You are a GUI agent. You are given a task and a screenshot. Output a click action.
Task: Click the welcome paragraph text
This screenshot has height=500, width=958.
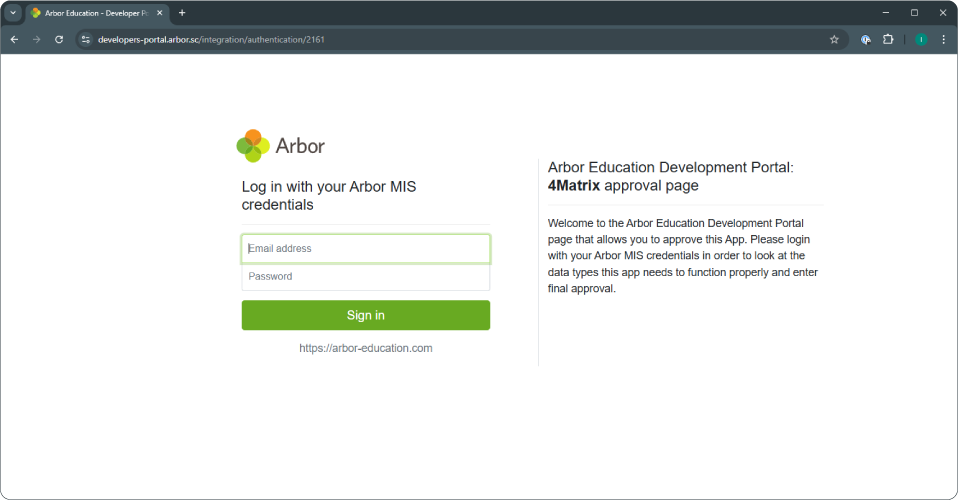point(682,256)
